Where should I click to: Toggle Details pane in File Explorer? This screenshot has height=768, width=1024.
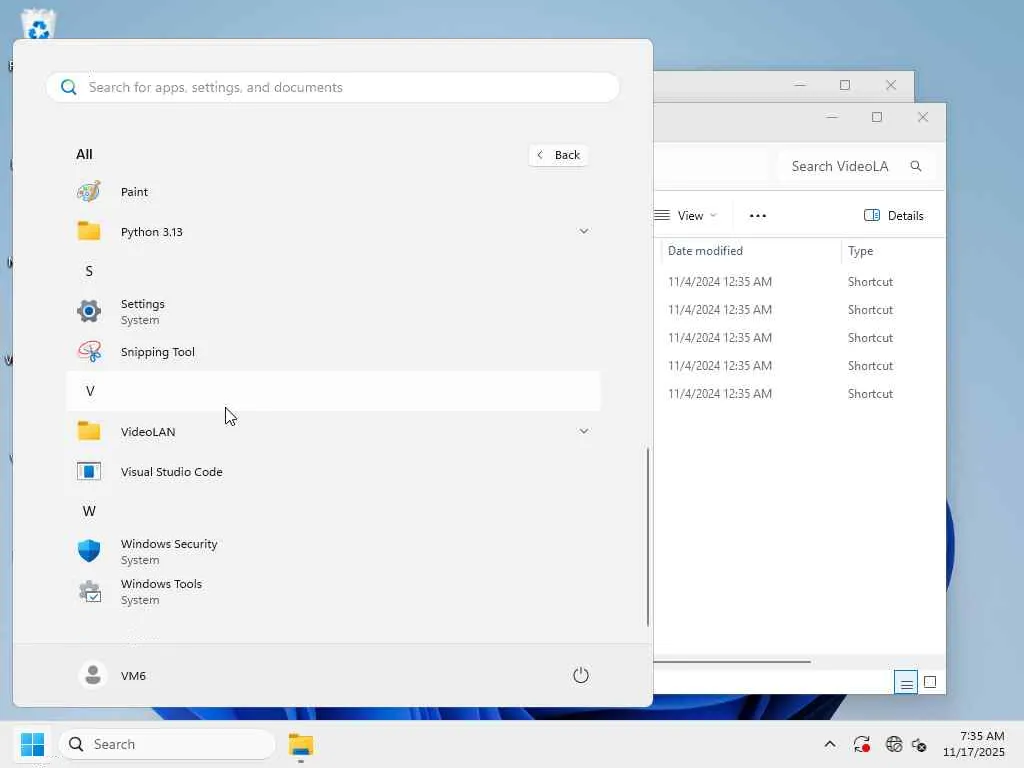(893, 216)
